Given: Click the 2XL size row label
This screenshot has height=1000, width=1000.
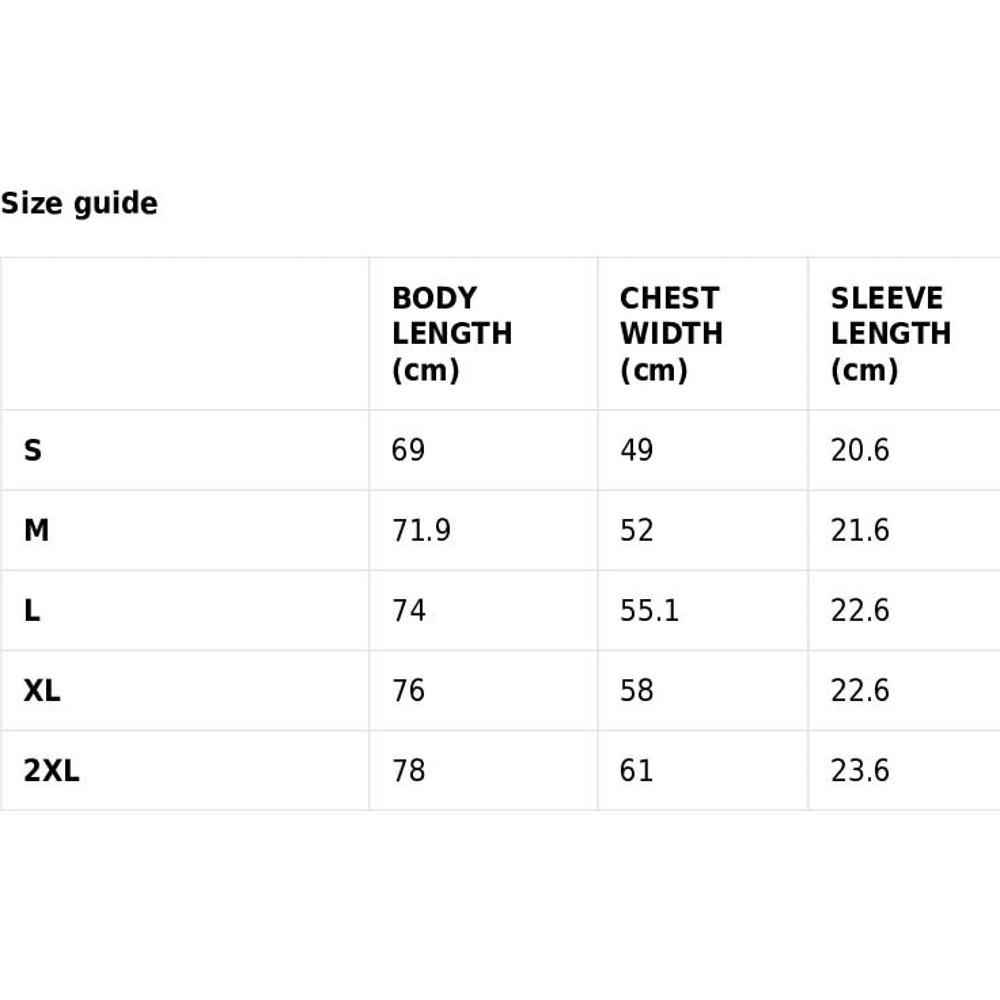Looking at the screenshot, I should [x=51, y=771].
